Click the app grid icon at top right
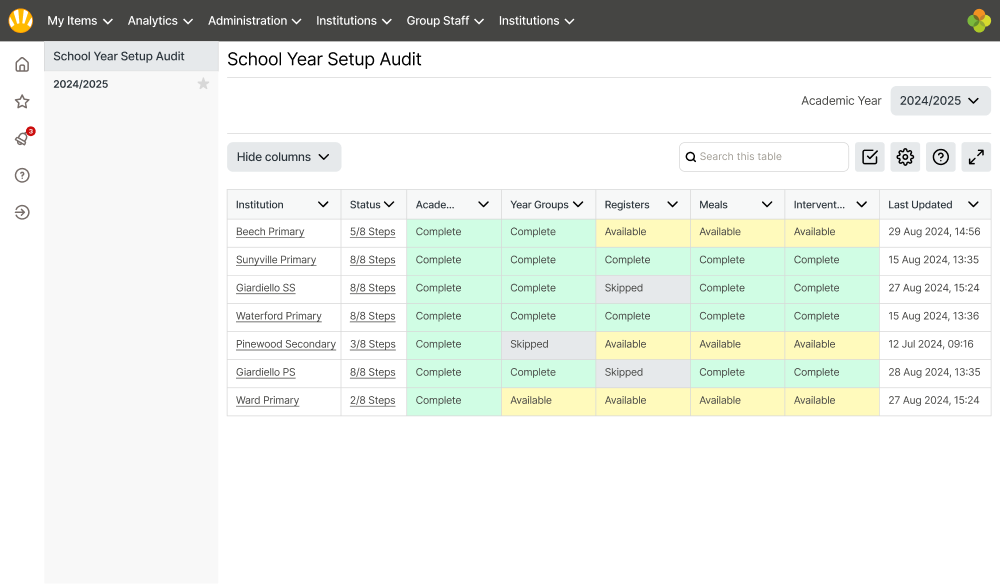 (x=980, y=19)
